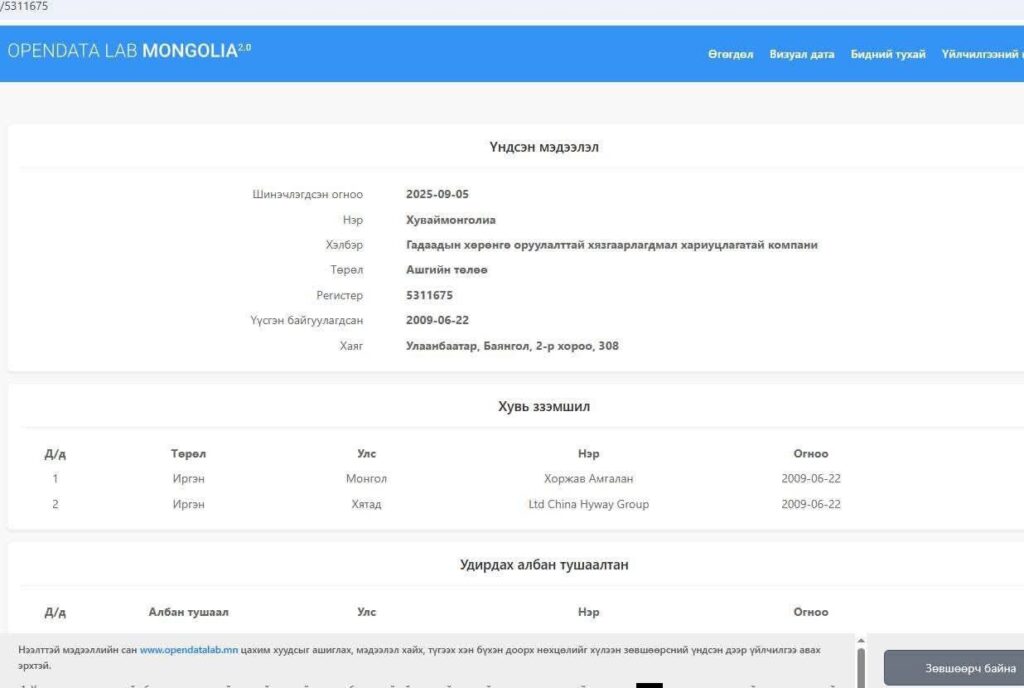The image size is (1024, 688).
Task: Click the Монгол country cell
Action: click(x=366, y=478)
